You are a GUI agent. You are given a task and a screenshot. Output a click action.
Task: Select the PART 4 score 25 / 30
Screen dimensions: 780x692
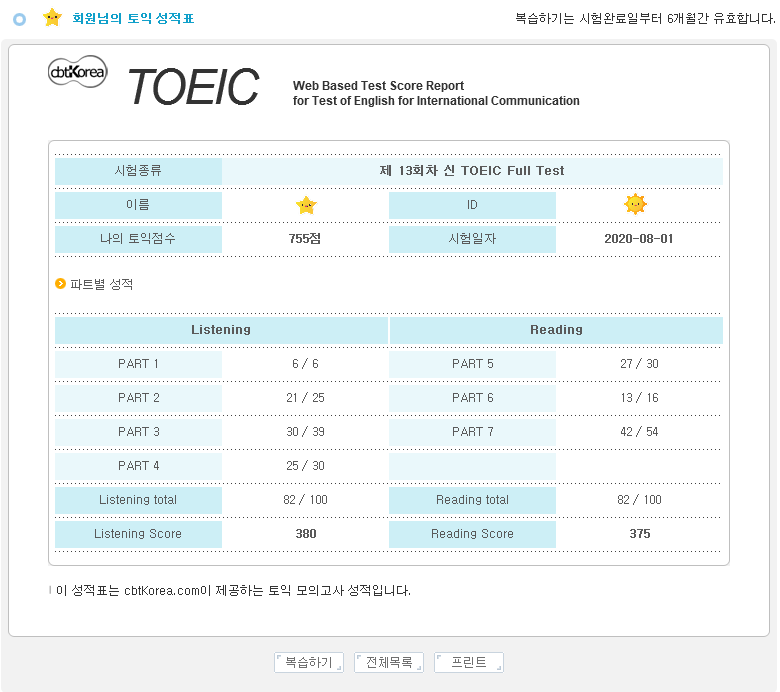305,466
